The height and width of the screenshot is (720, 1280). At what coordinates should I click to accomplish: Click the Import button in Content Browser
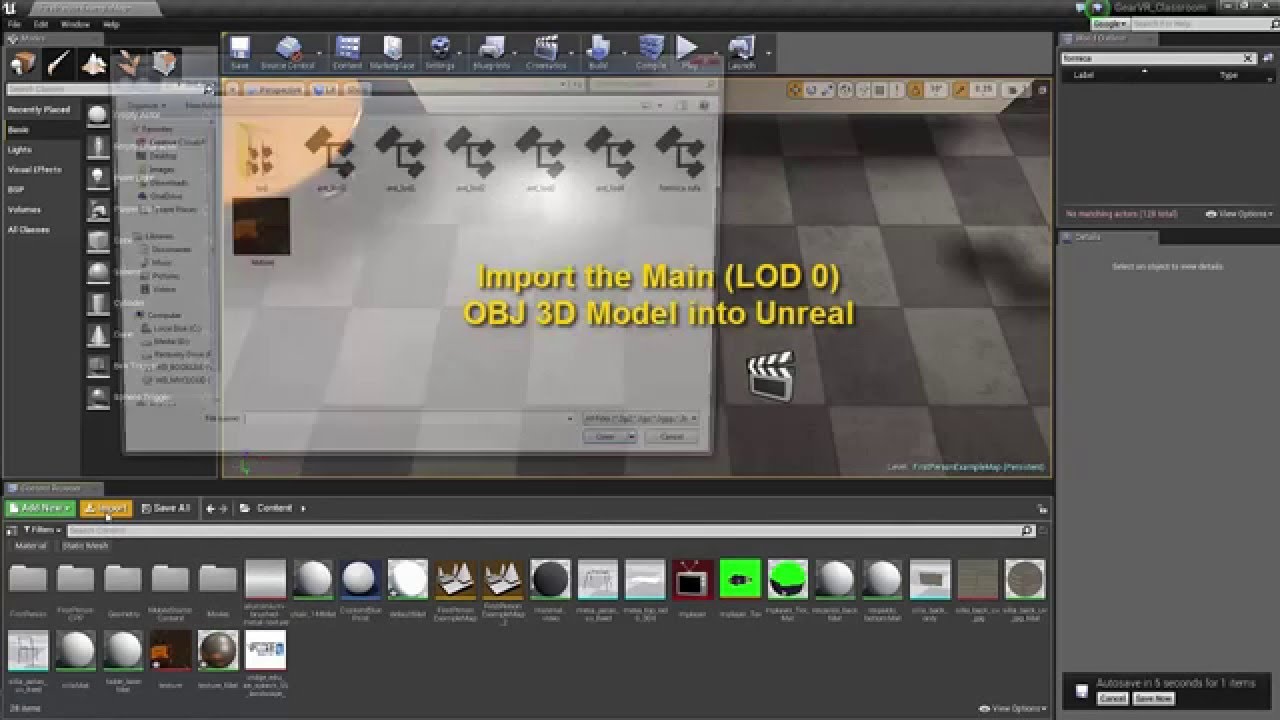coord(106,508)
